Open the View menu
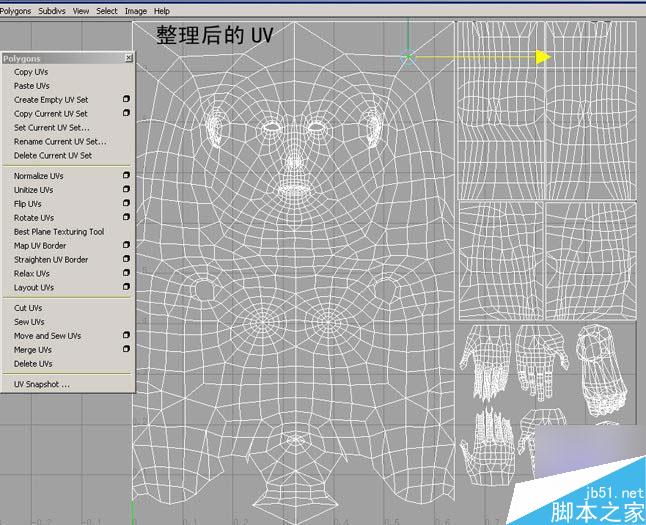This screenshot has height=525, width=646. [x=81, y=11]
